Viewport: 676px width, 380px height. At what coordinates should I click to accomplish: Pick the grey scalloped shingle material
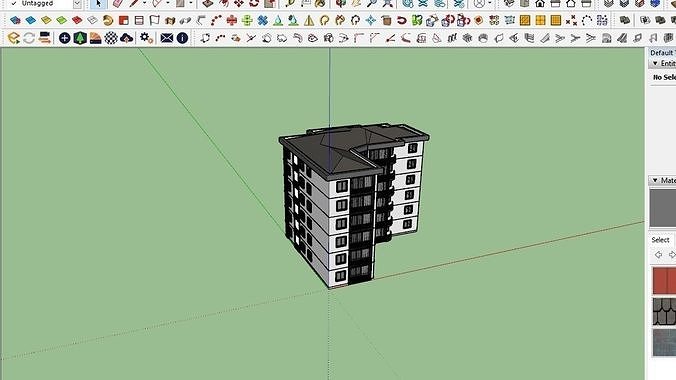tap(664, 311)
